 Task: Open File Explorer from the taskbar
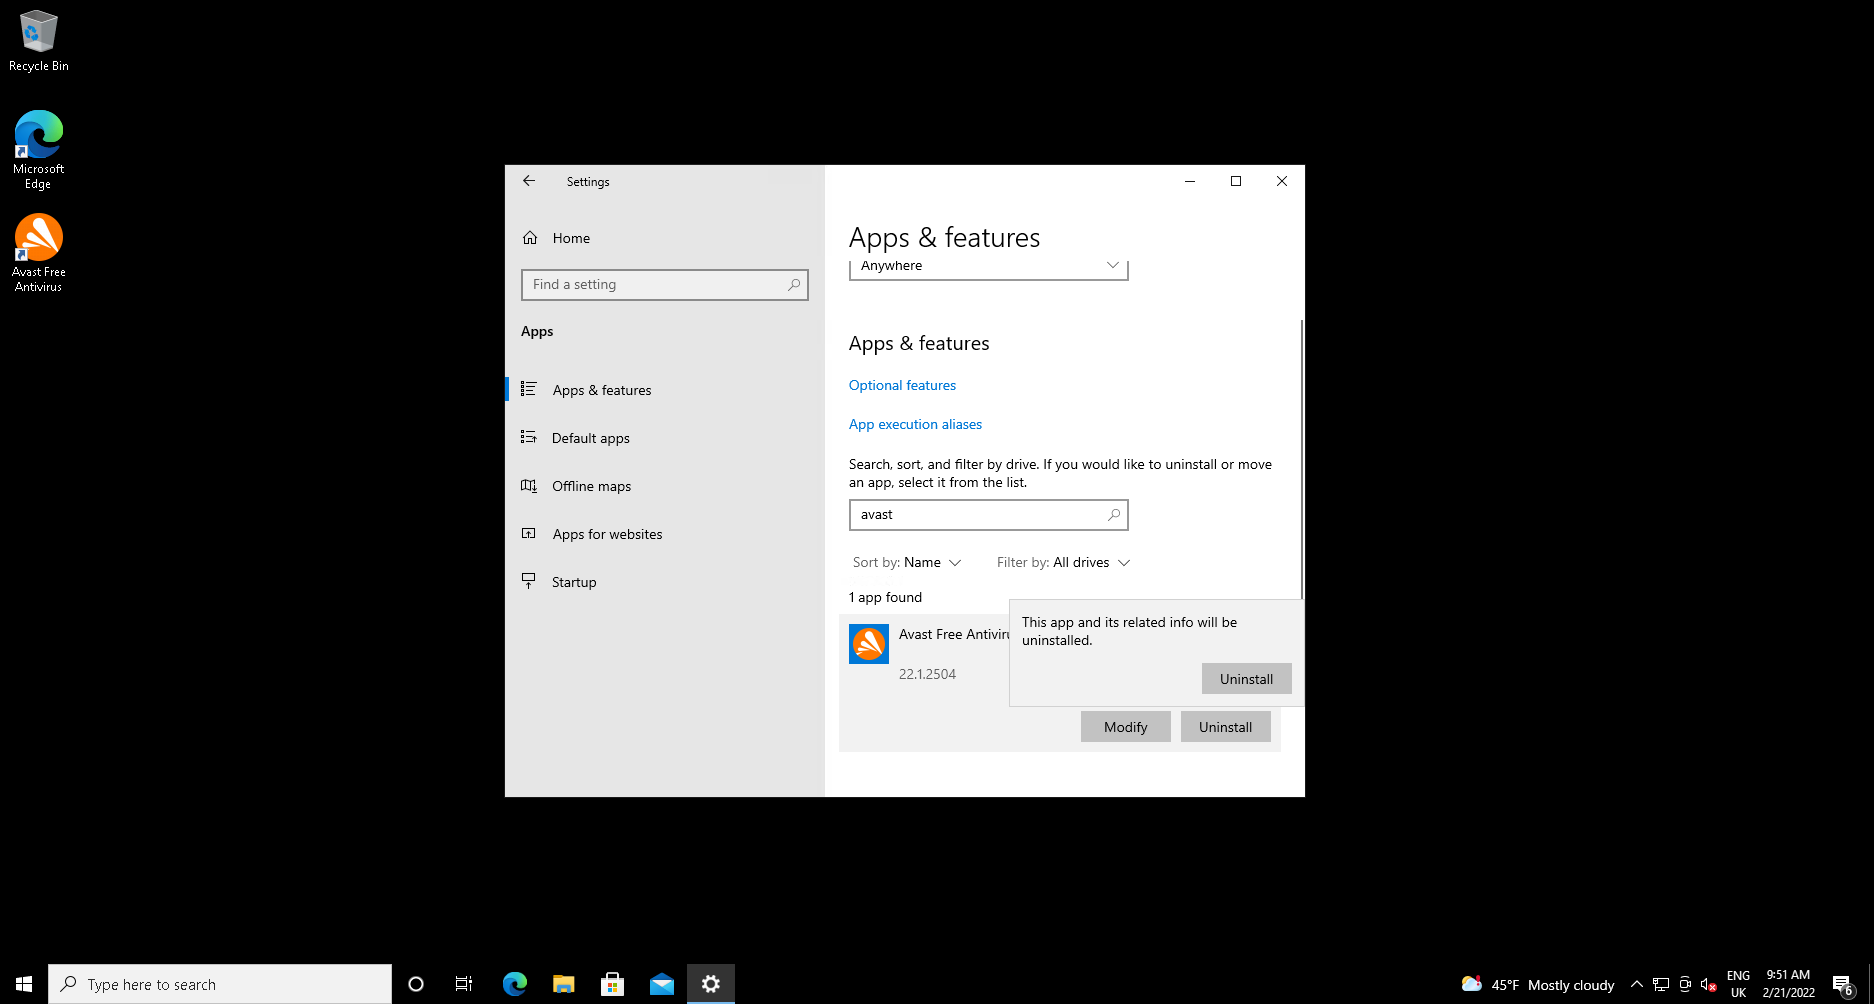(x=564, y=984)
